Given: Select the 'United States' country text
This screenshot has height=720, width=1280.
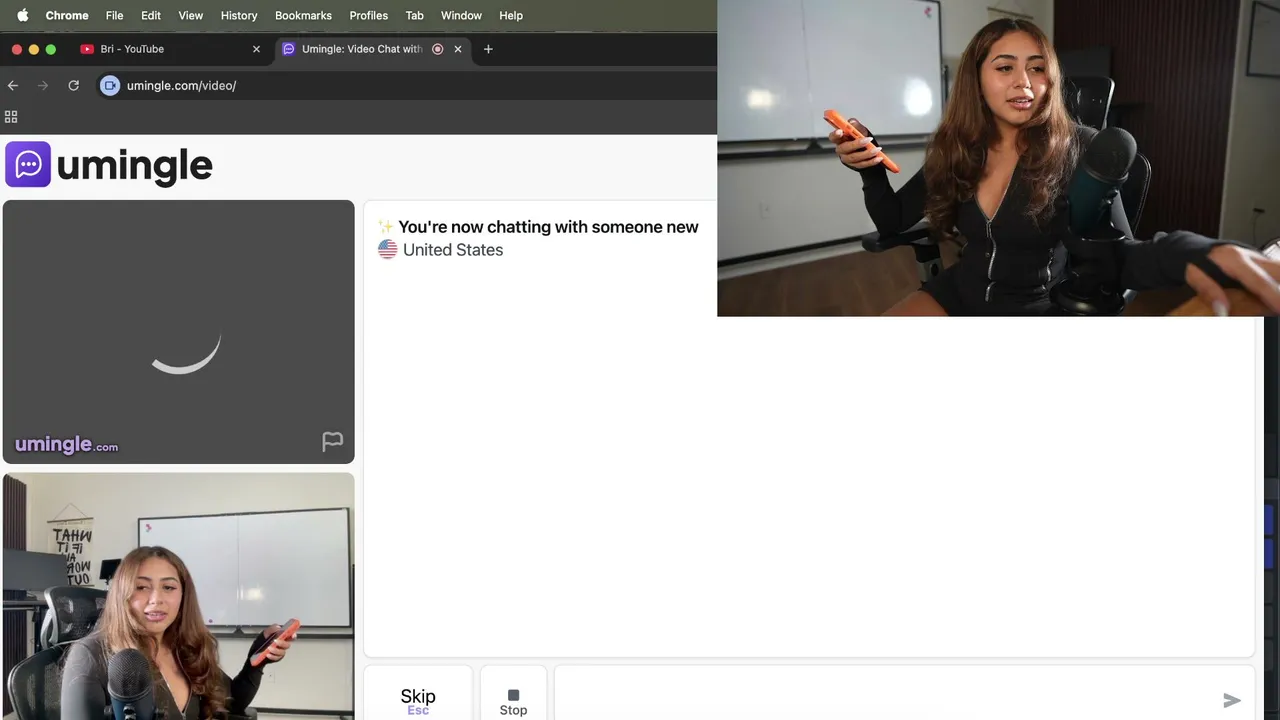Looking at the screenshot, I should 453,250.
